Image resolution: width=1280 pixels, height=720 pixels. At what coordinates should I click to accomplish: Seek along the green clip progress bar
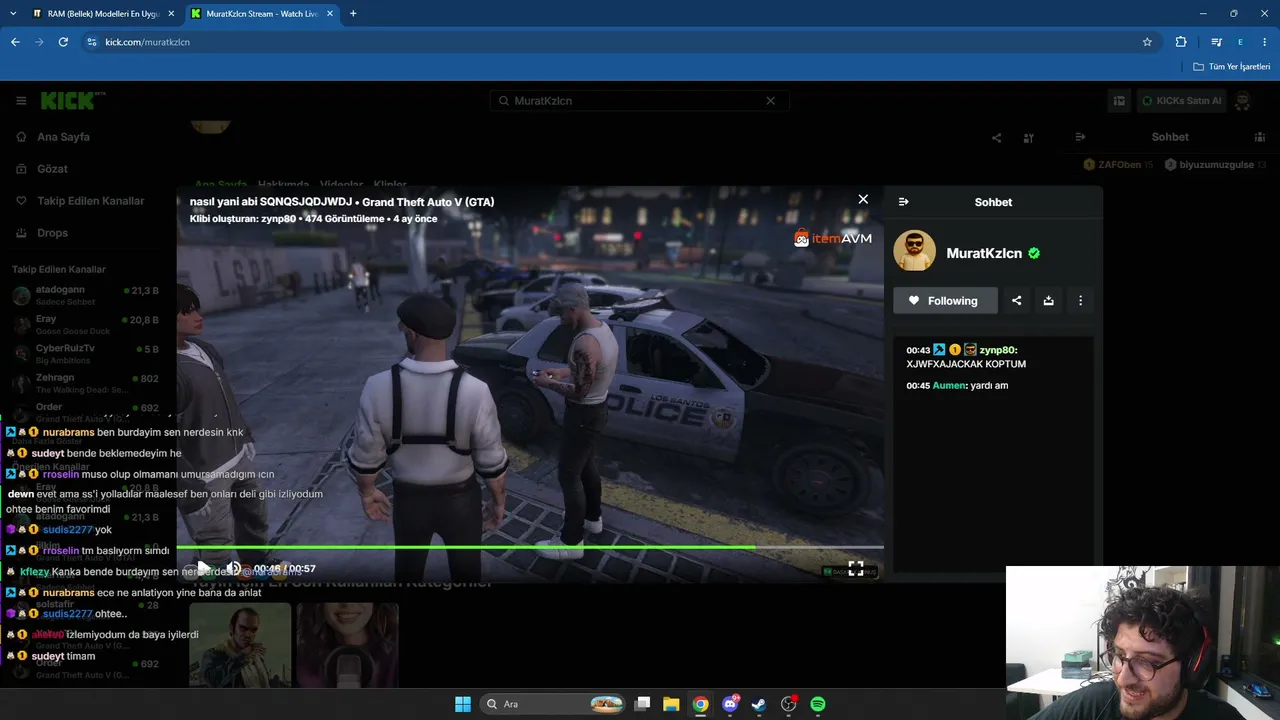(530, 547)
